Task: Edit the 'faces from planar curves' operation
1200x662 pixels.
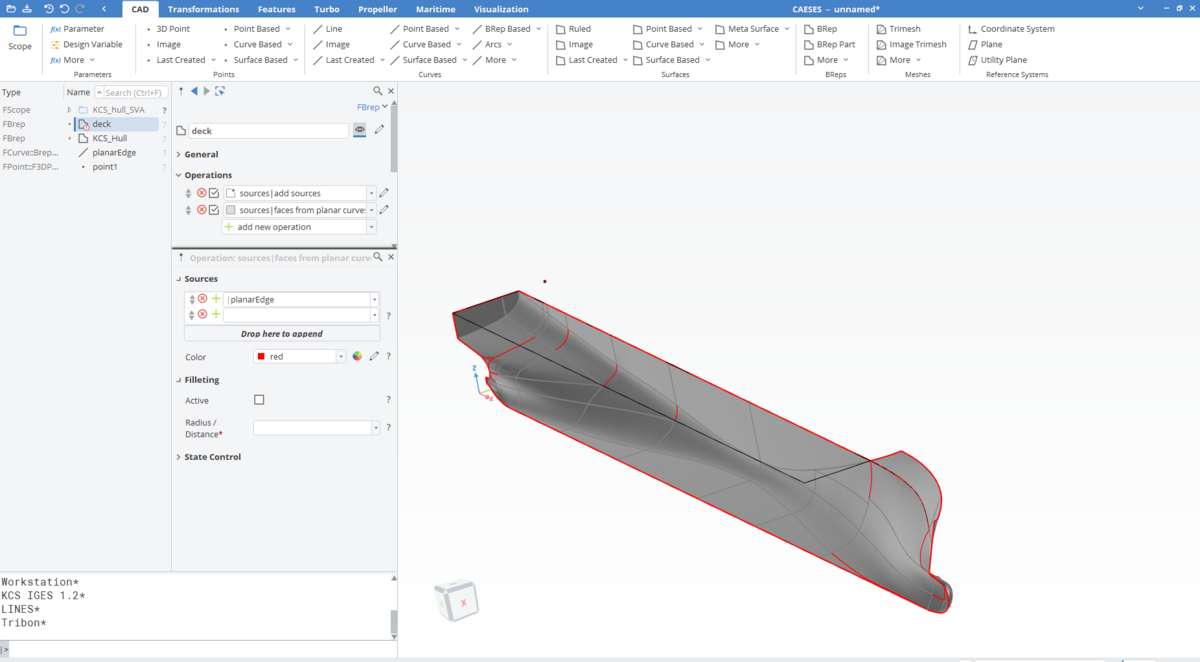Action: coord(384,210)
